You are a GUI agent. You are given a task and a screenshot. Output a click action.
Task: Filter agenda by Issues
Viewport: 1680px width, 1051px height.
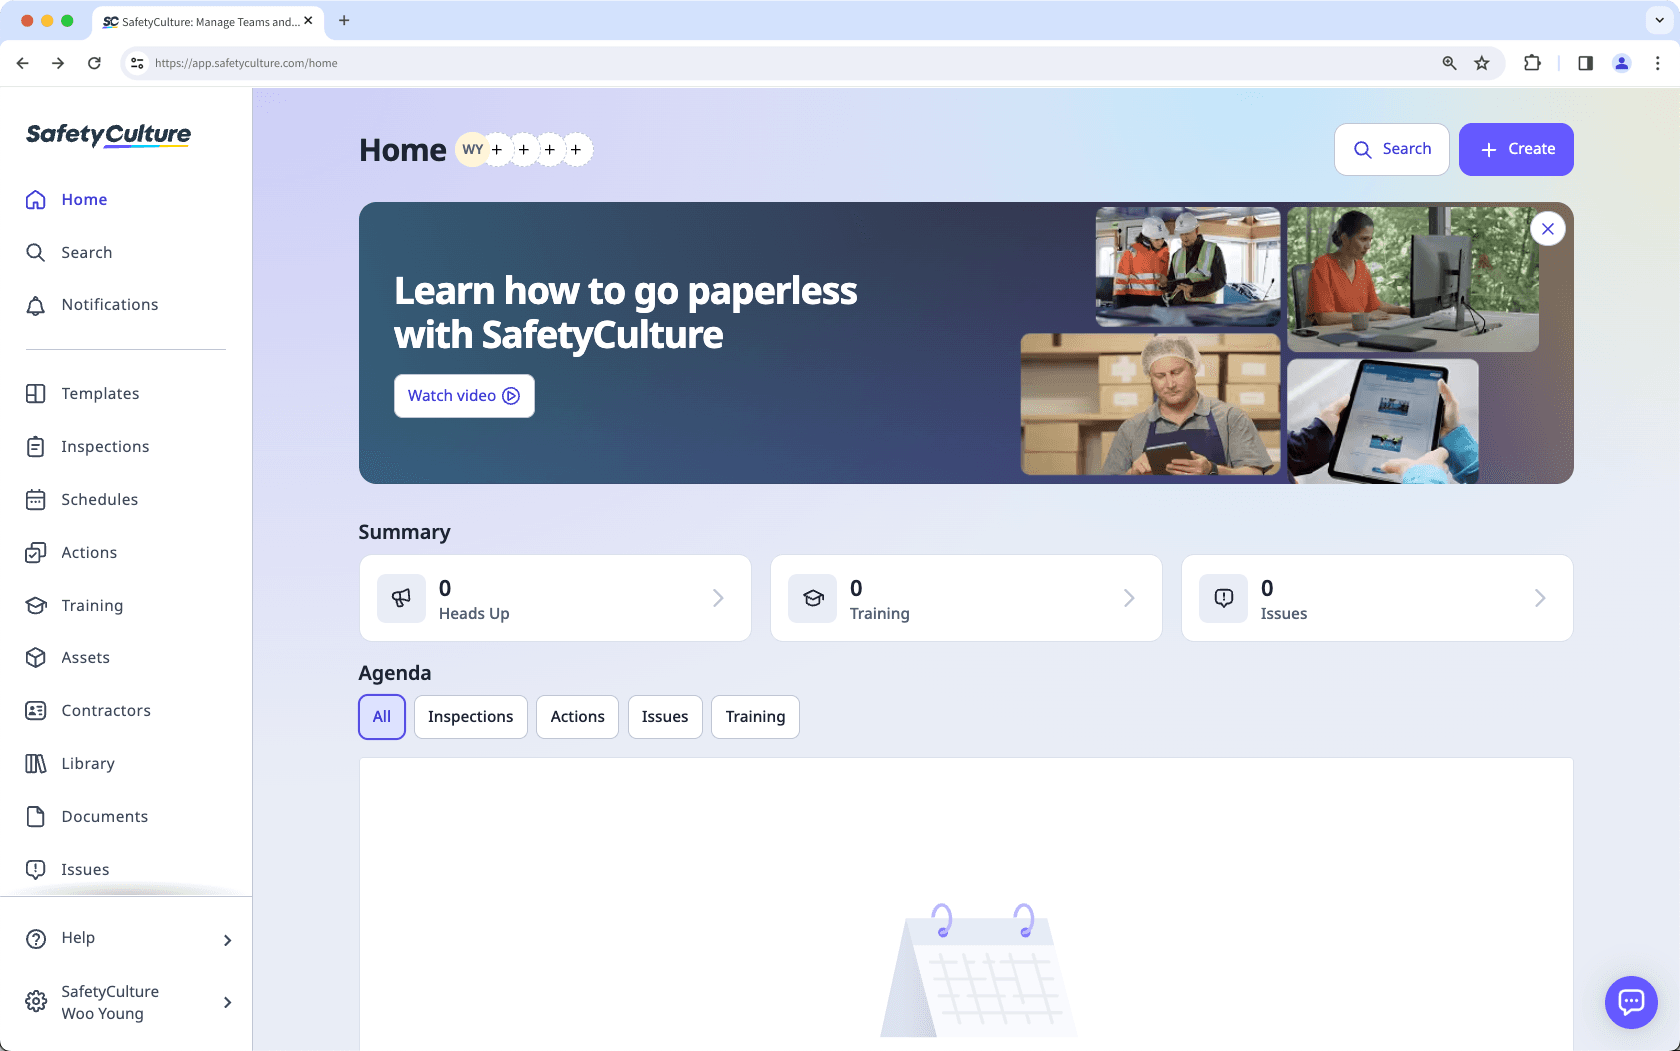tap(664, 716)
